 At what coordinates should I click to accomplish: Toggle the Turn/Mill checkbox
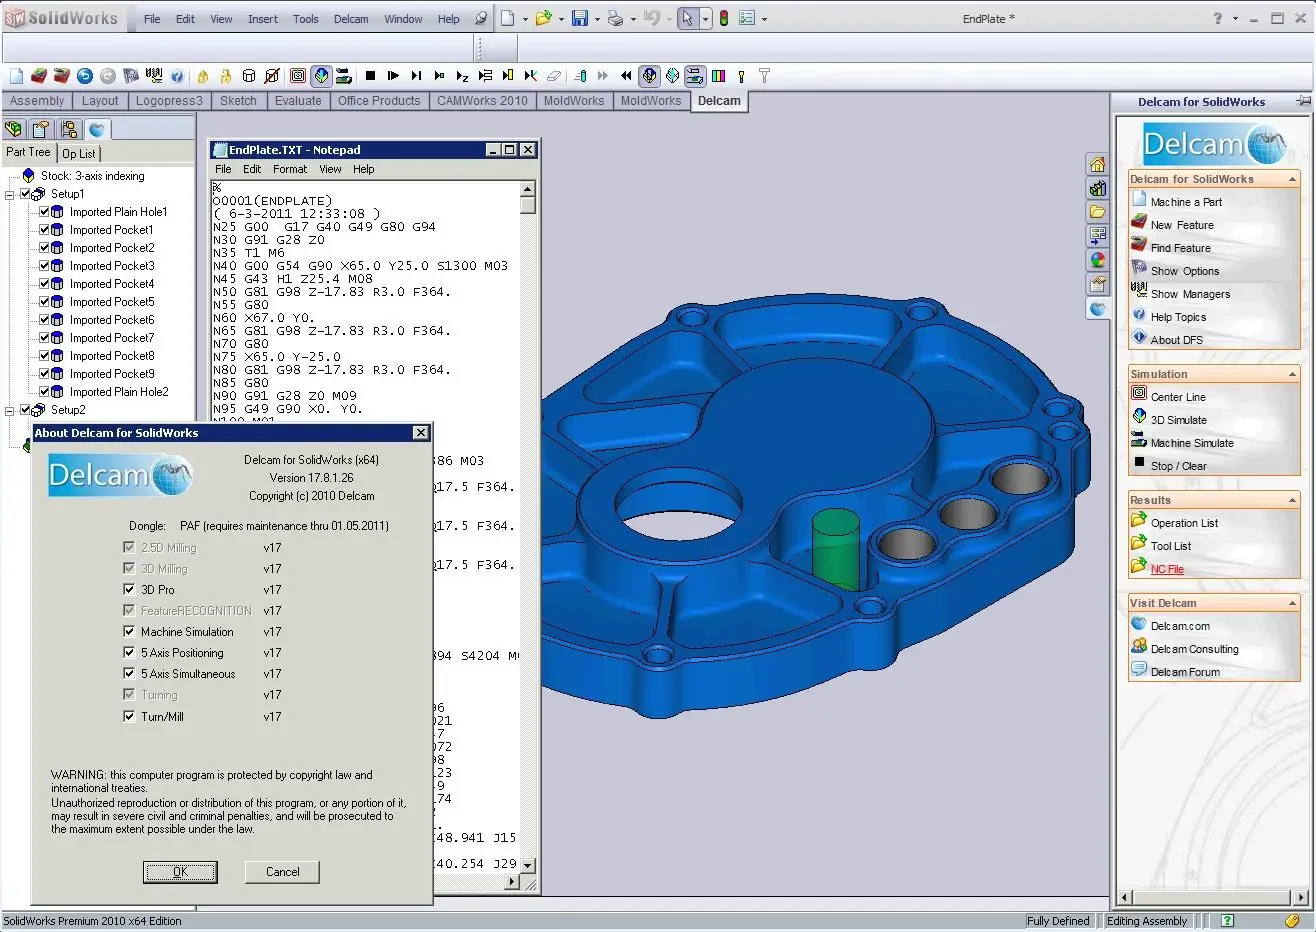coord(129,716)
